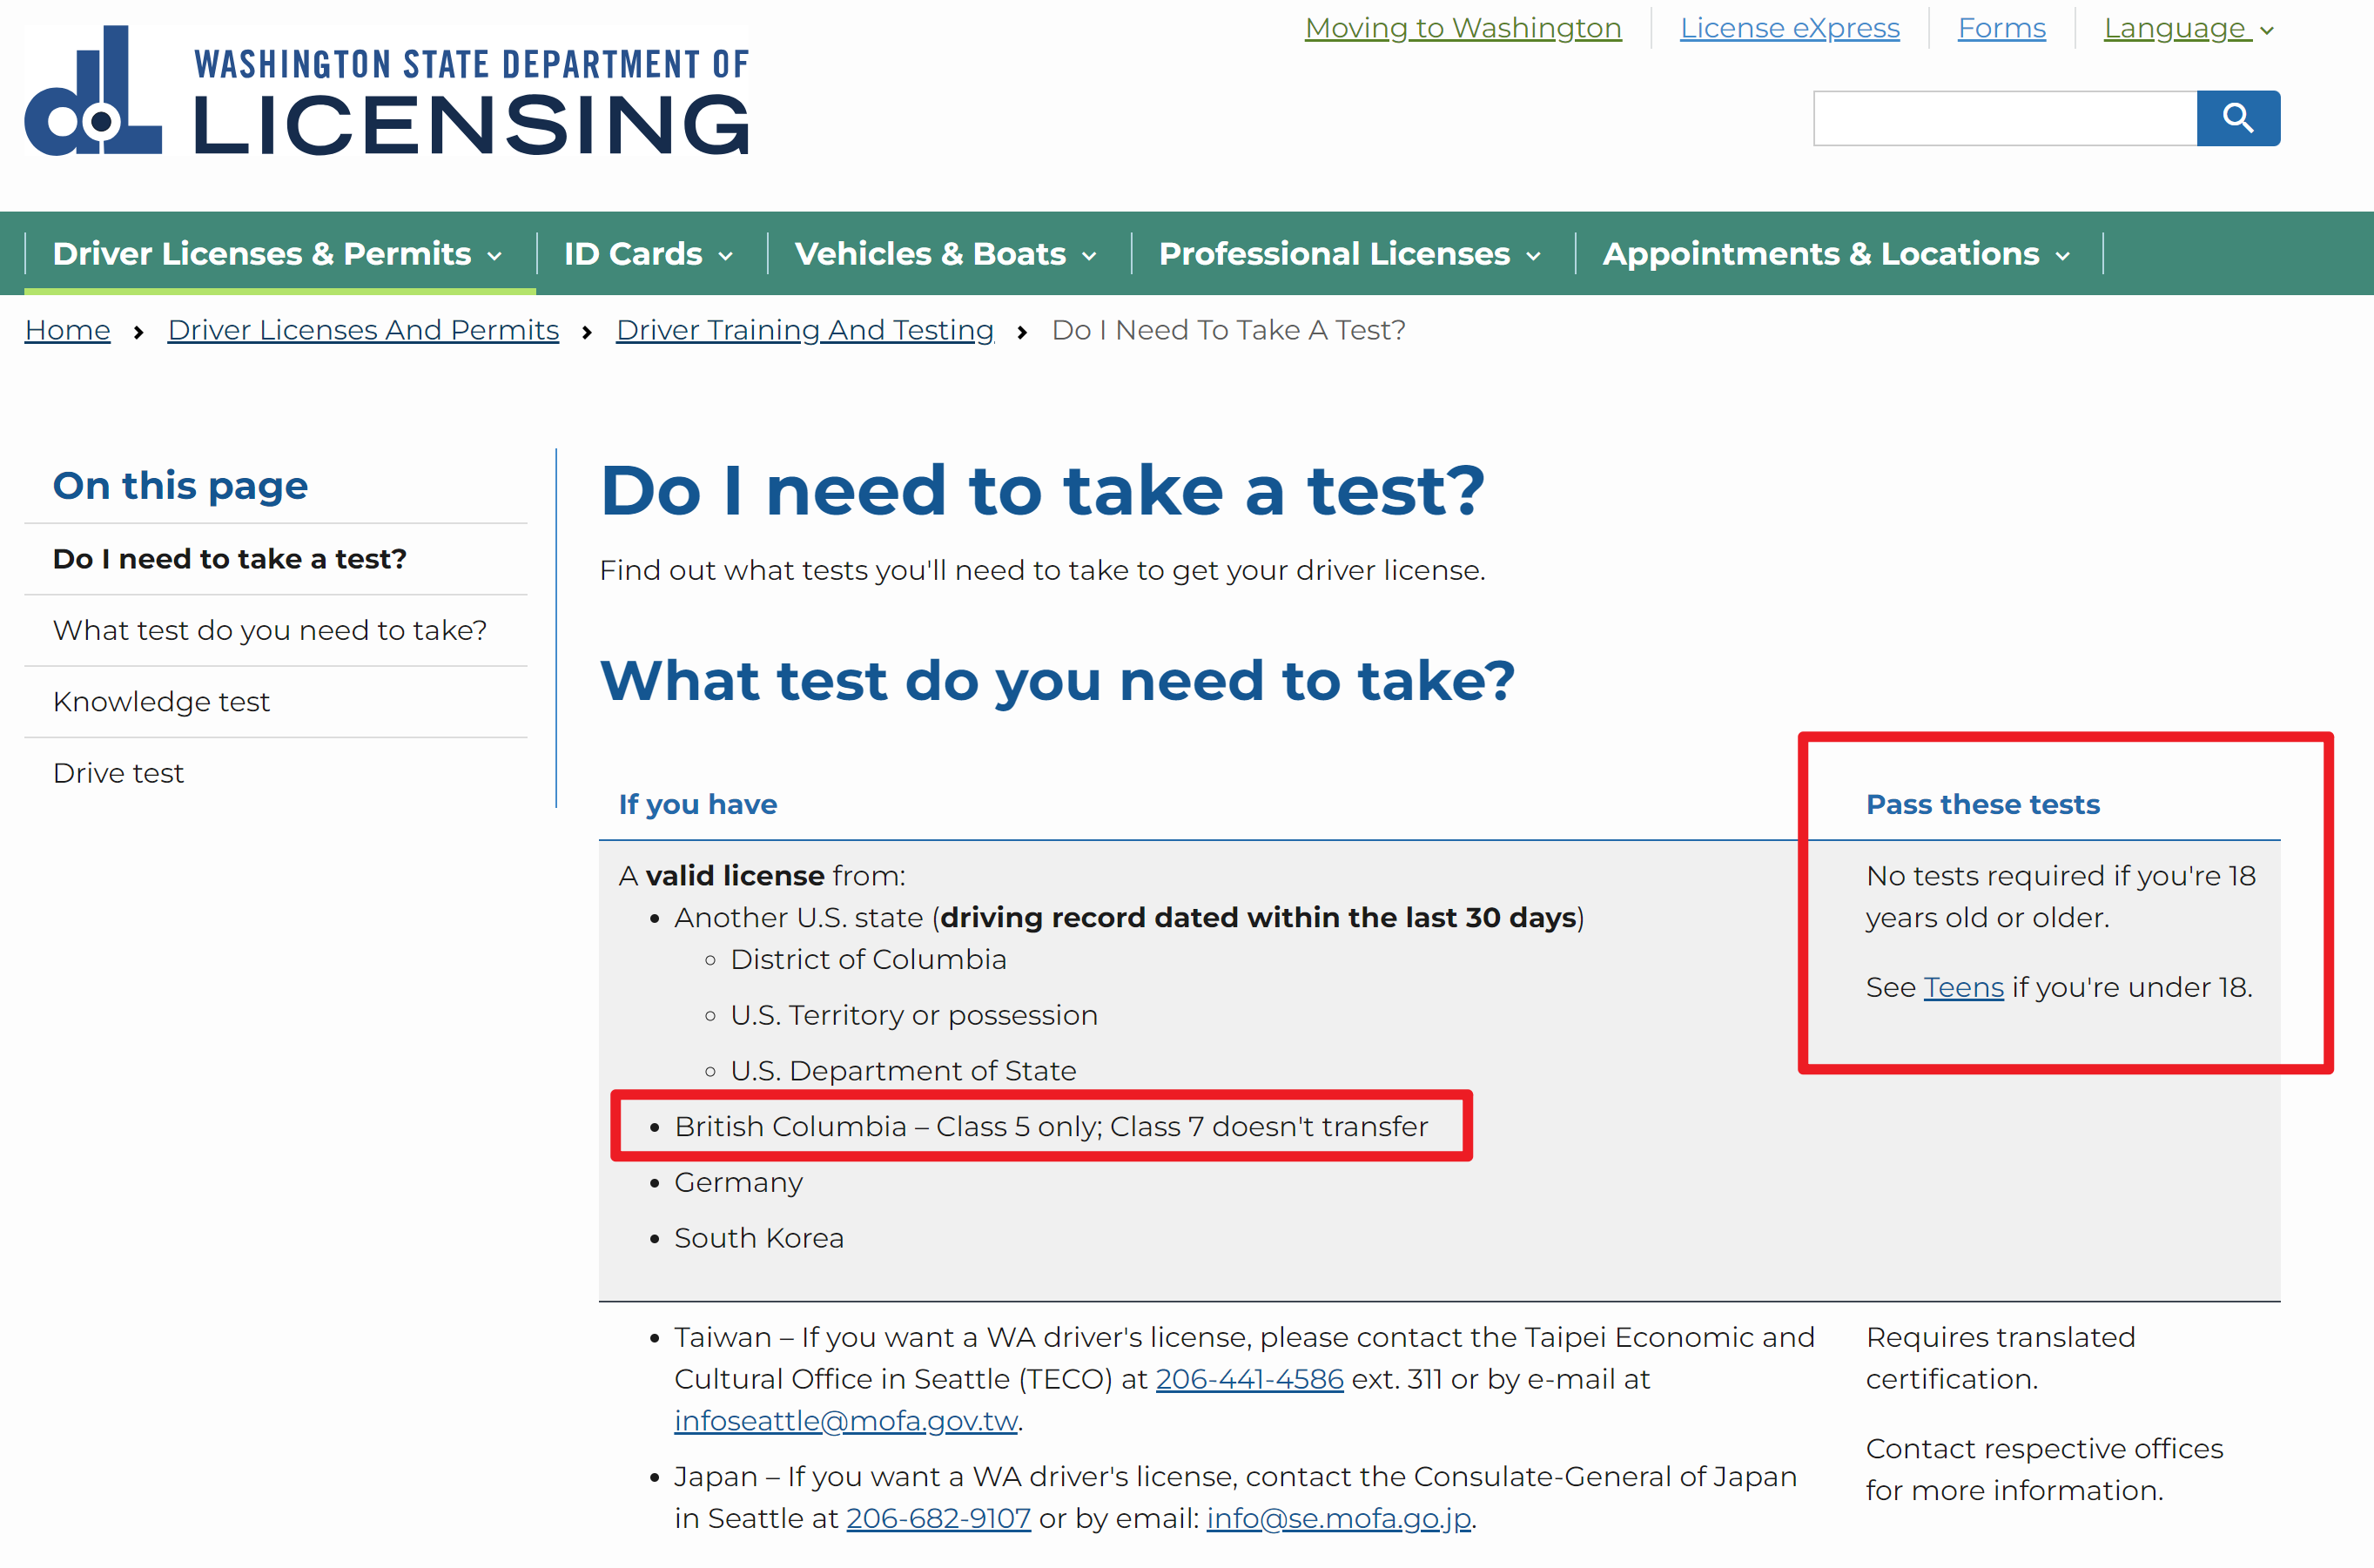The image size is (2374, 1568).
Task: Click the info@se.mofa.go.jp email link
Action: click(x=1338, y=1518)
